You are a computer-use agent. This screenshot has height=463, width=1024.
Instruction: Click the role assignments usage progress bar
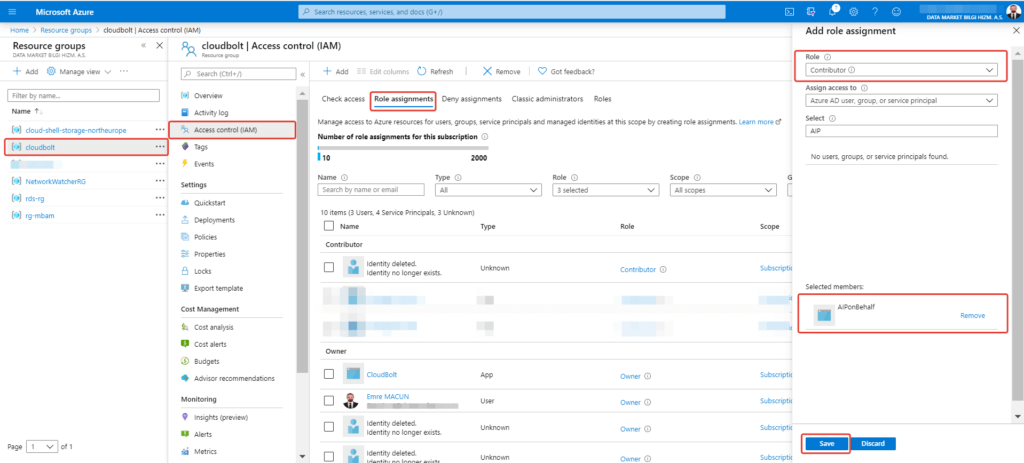click(402, 148)
